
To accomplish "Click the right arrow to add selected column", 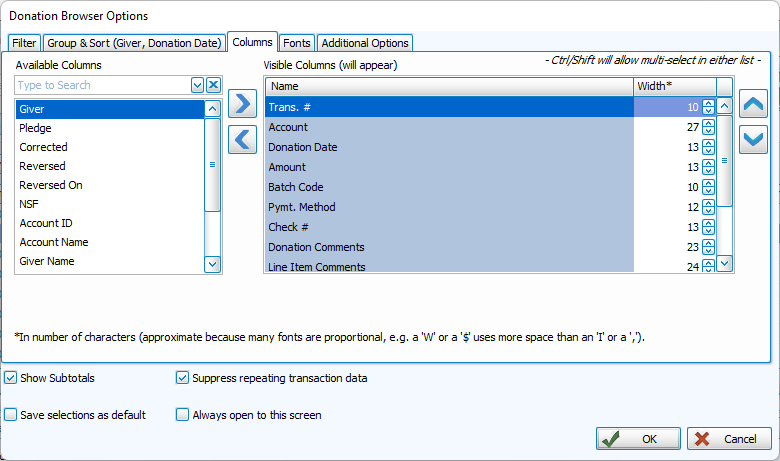I will (242, 103).
